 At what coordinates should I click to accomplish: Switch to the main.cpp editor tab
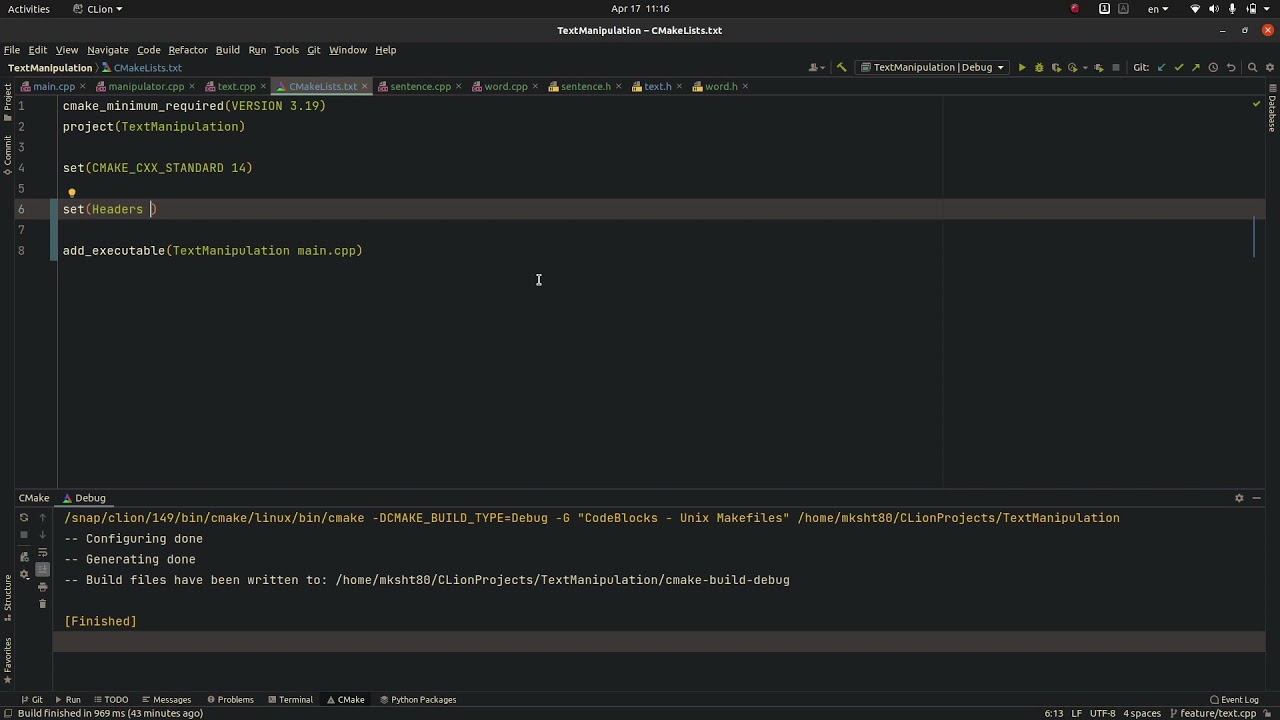pos(54,87)
